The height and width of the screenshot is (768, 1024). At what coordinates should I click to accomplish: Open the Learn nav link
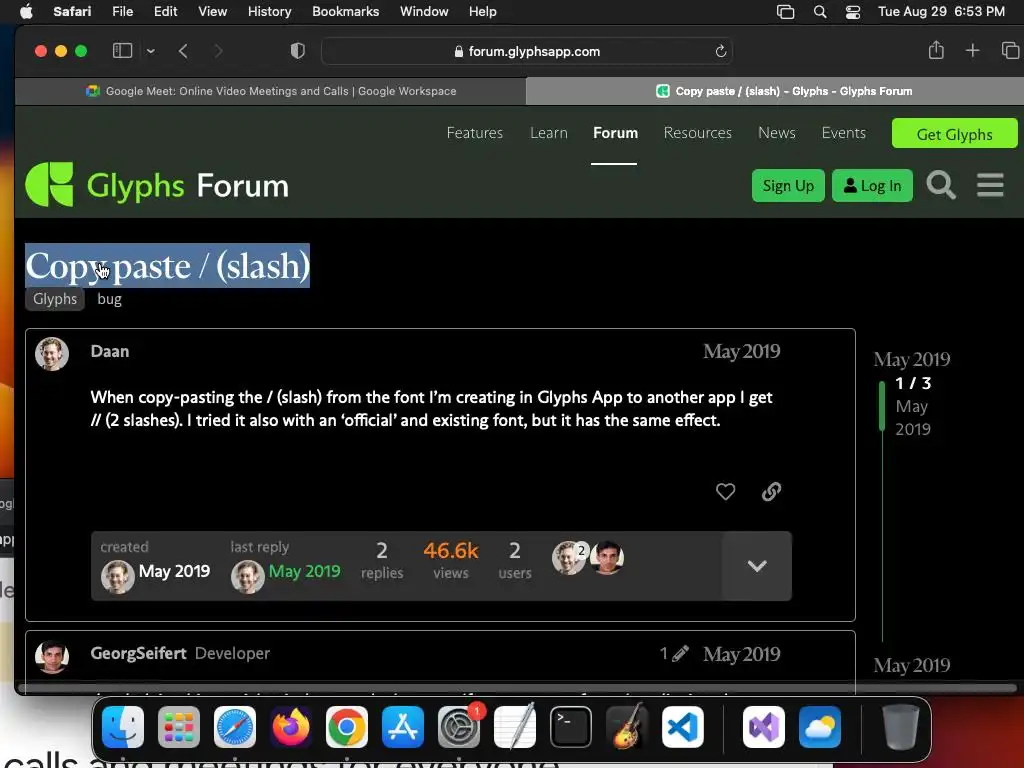point(549,133)
